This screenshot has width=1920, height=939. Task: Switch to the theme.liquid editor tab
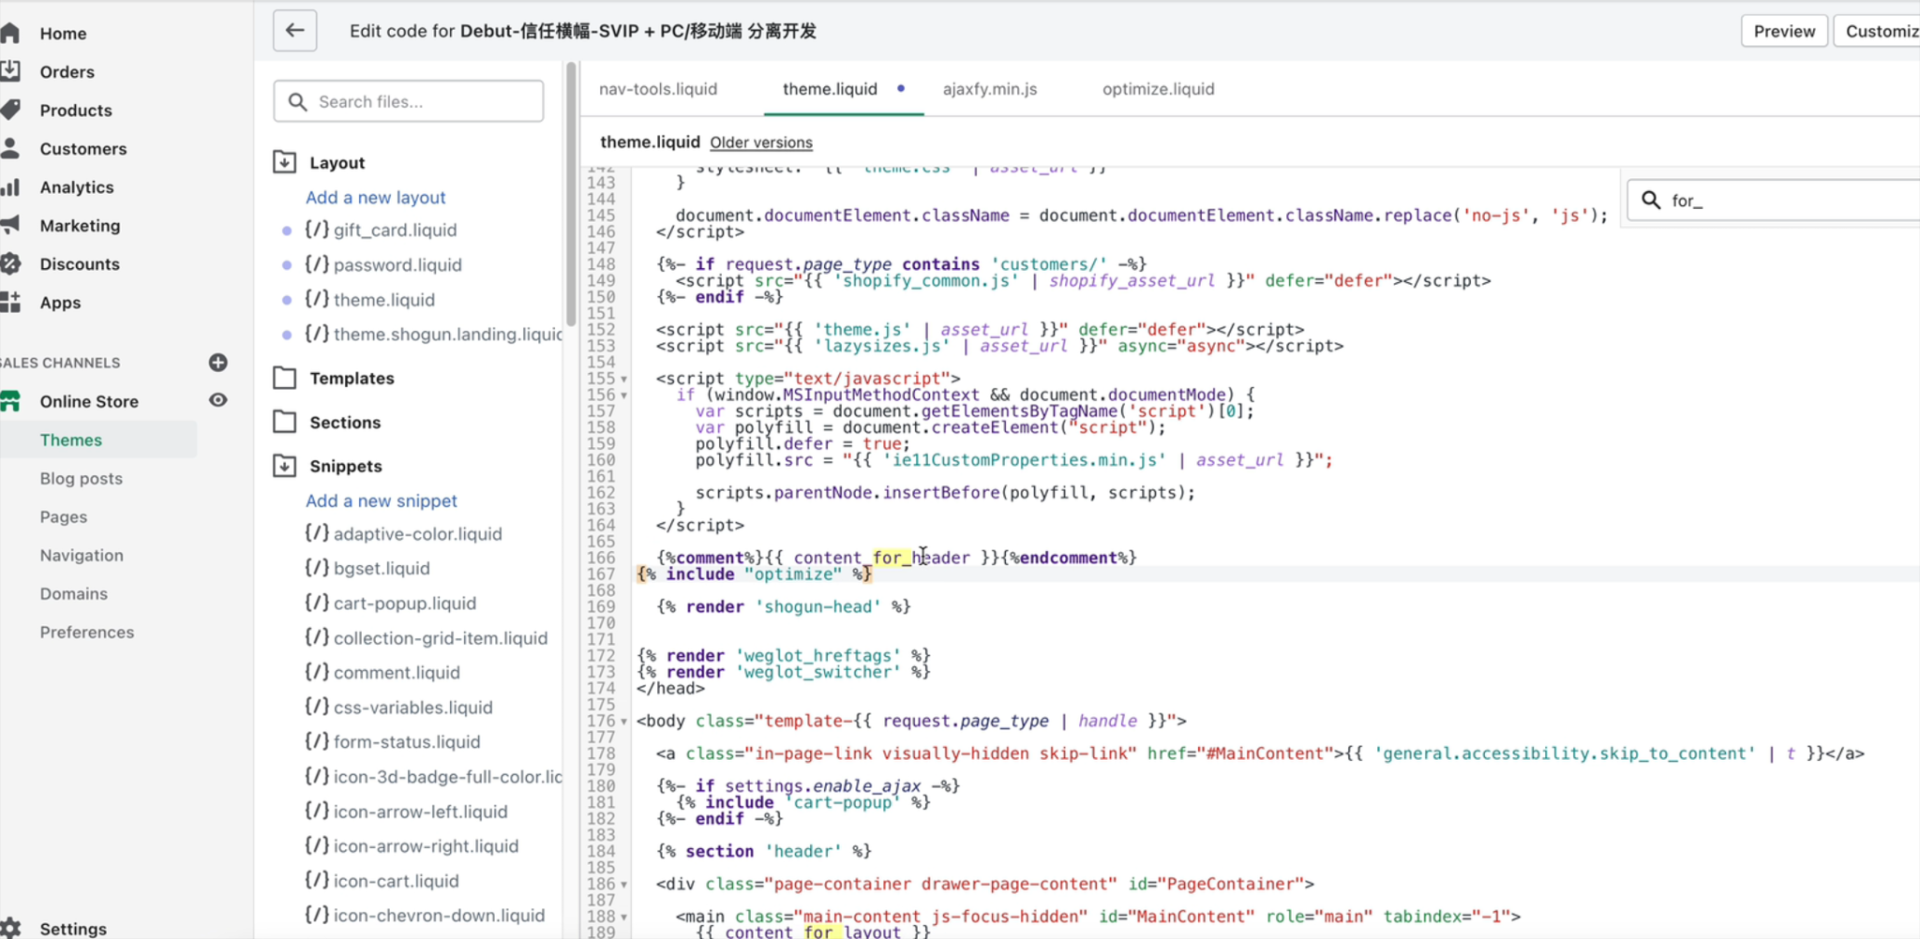click(x=830, y=89)
